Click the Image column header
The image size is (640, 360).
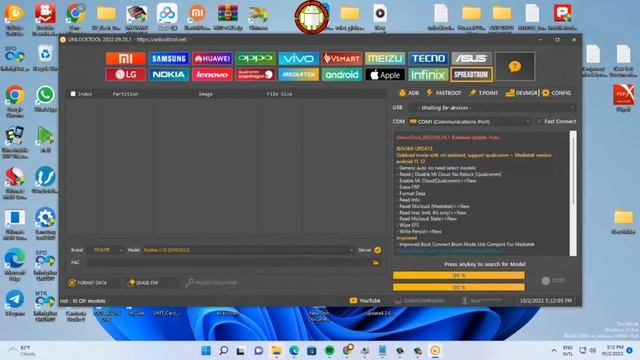coord(205,94)
